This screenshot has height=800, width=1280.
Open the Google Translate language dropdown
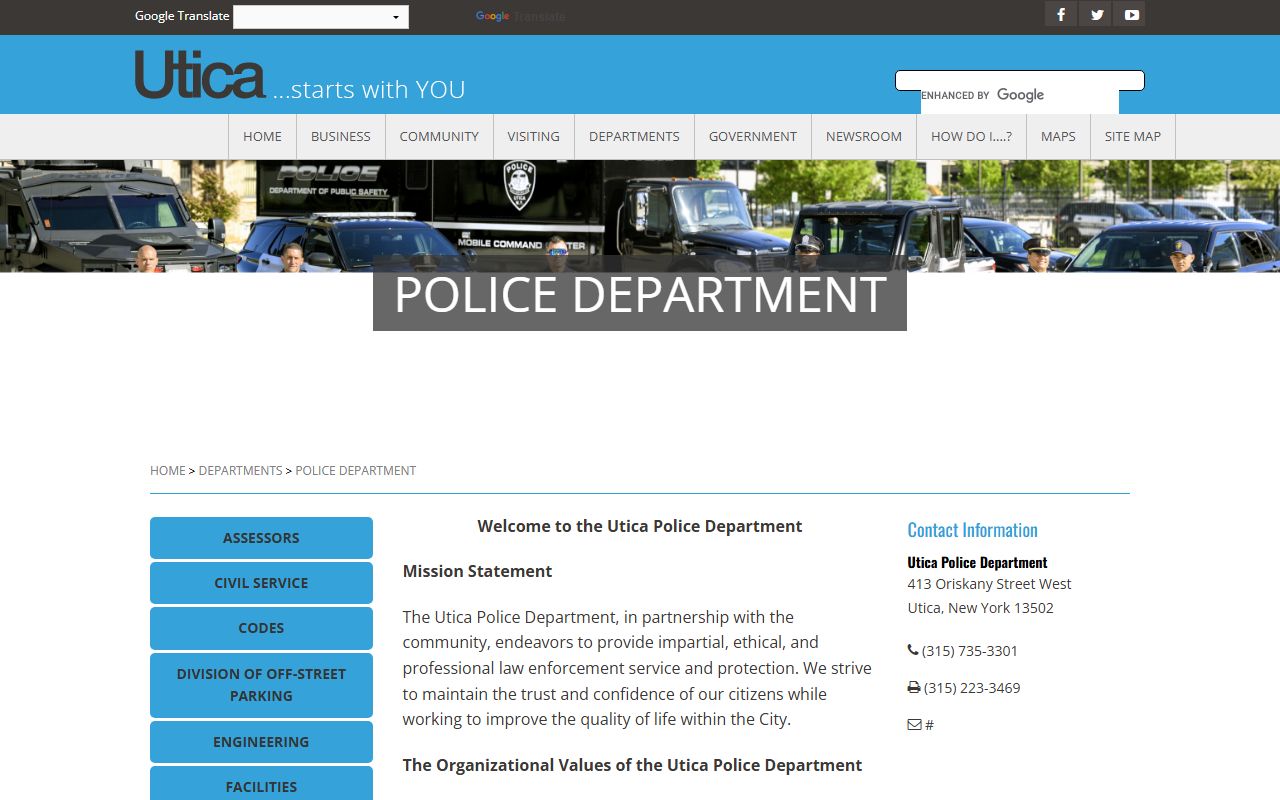coord(321,16)
